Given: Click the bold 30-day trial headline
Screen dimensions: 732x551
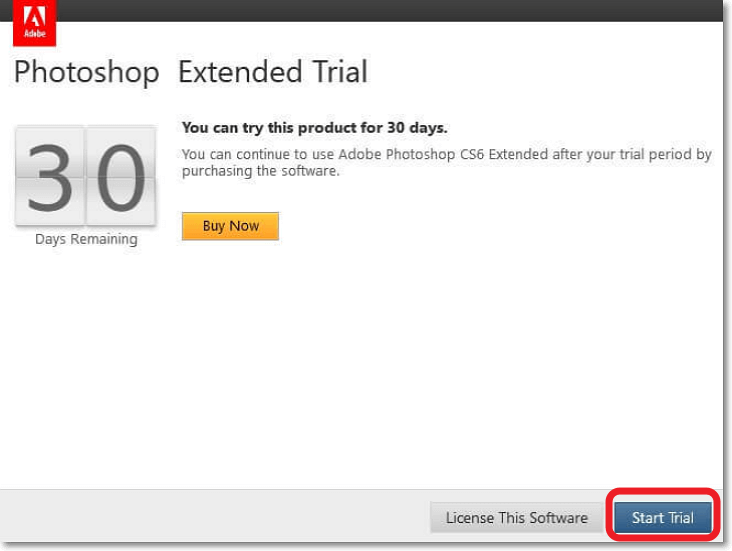Looking at the screenshot, I should 314,128.
